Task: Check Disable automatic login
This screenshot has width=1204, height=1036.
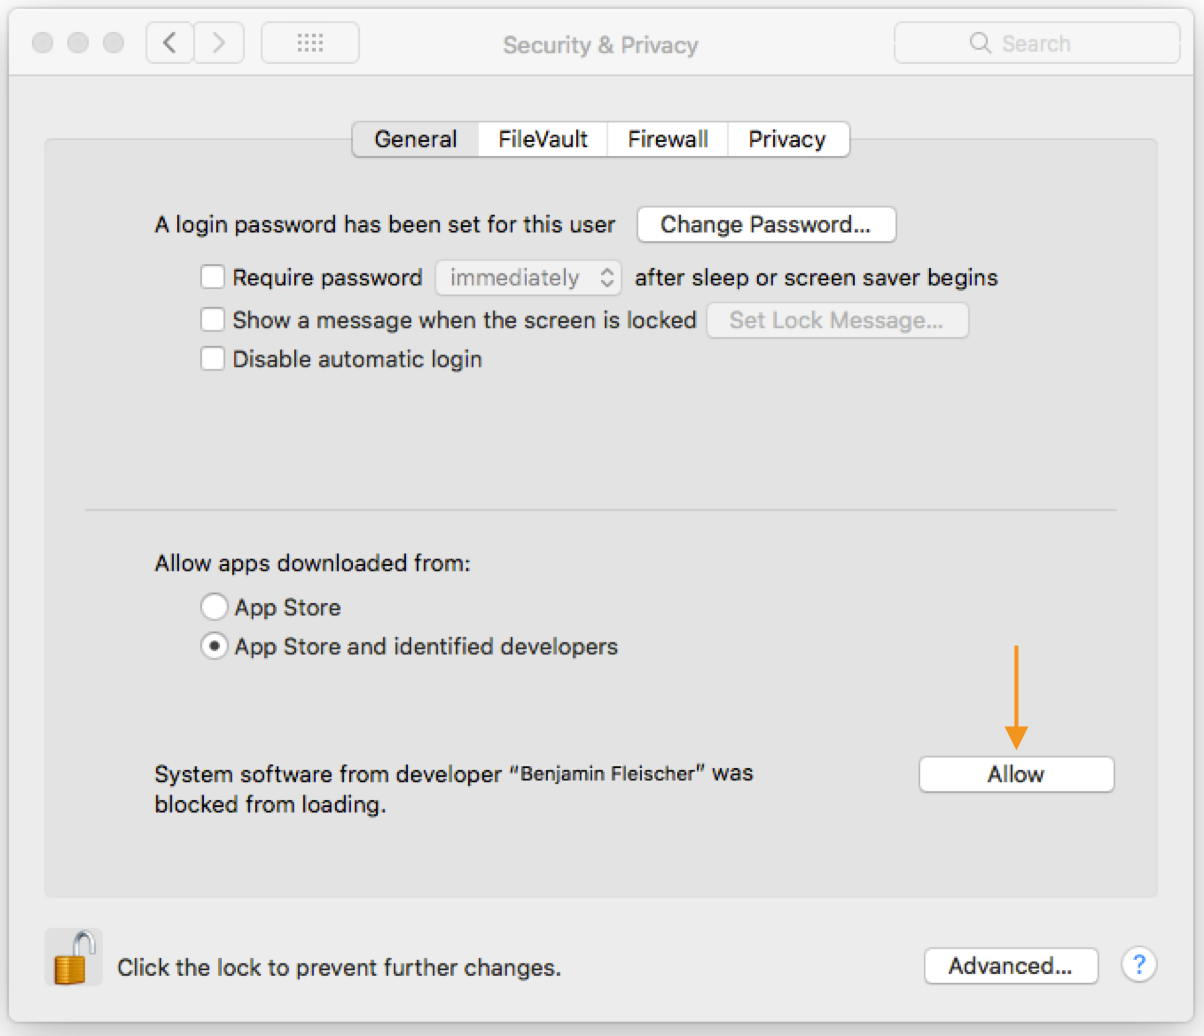Action: (212, 359)
